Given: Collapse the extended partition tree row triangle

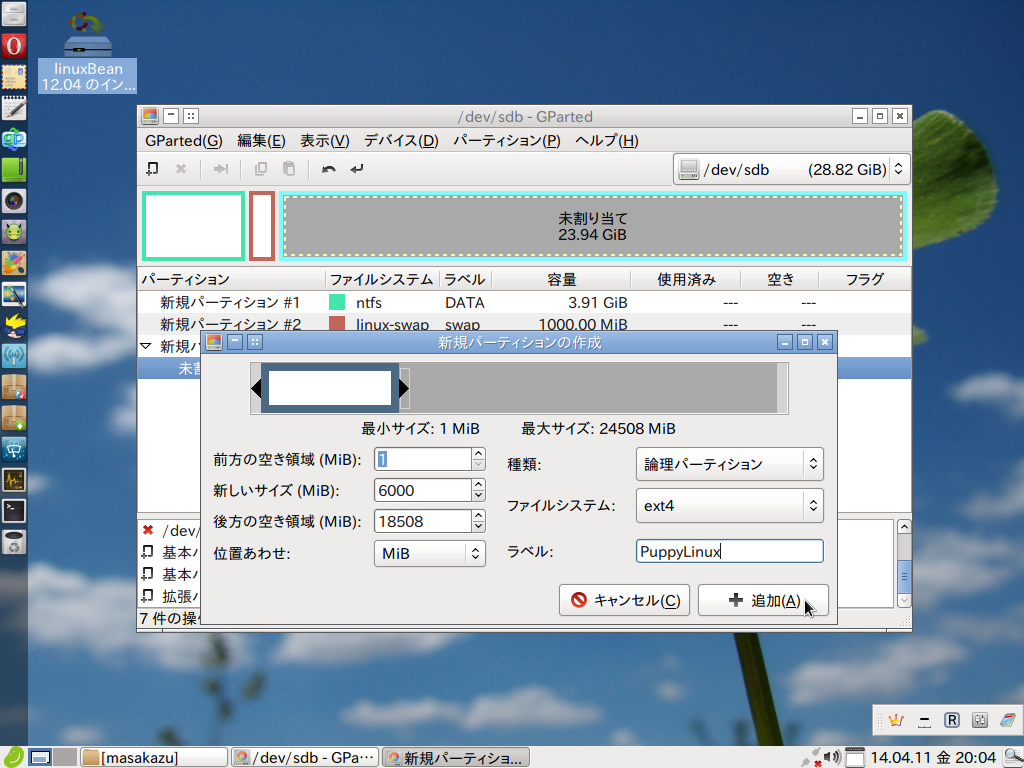Looking at the screenshot, I should point(146,346).
